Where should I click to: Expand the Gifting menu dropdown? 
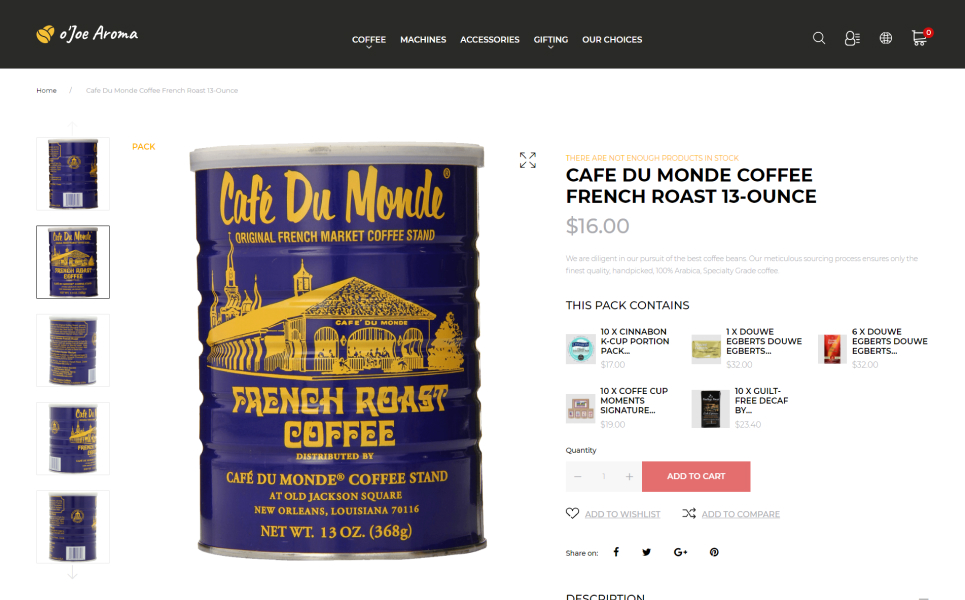click(x=550, y=41)
